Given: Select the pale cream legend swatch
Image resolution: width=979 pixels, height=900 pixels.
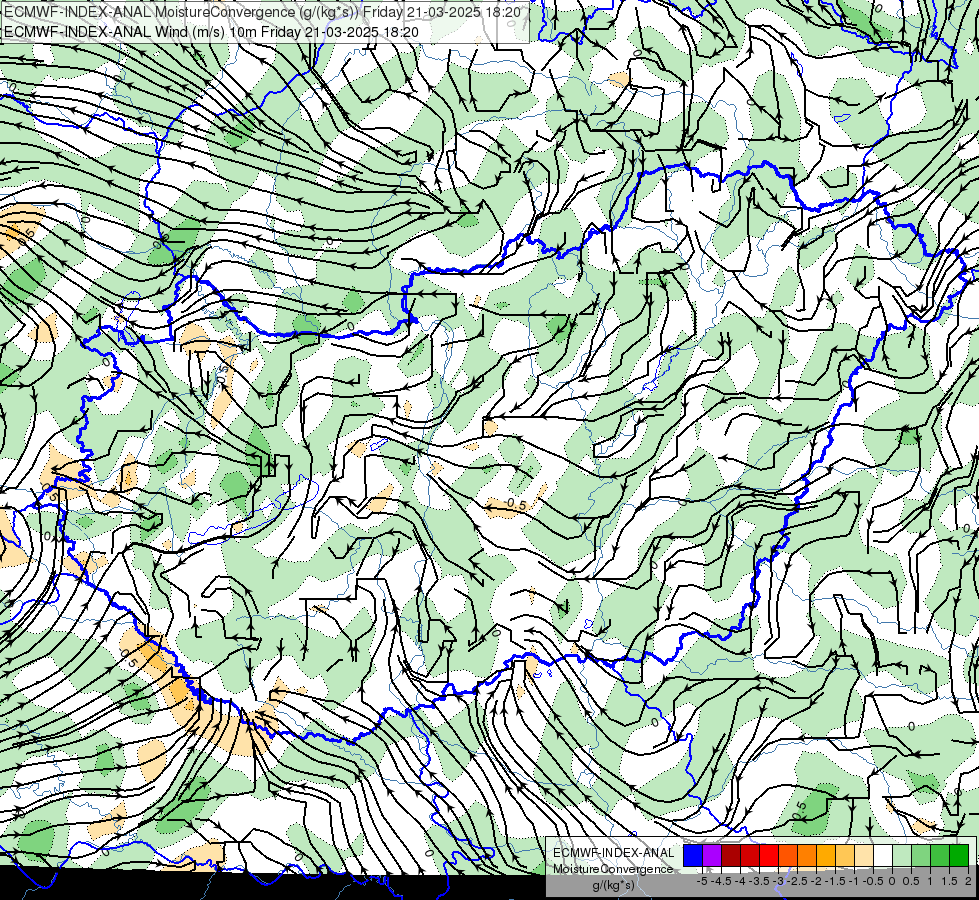Looking at the screenshot, I should (x=864, y=856).
